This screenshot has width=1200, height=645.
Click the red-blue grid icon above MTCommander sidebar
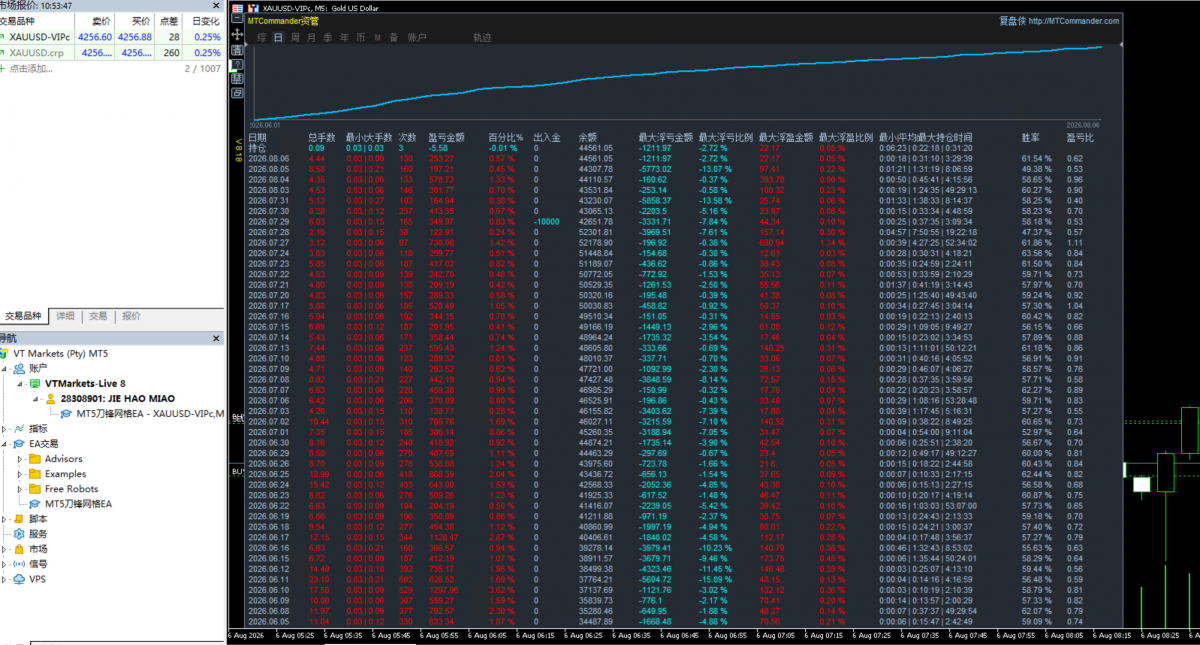[237, 8]
